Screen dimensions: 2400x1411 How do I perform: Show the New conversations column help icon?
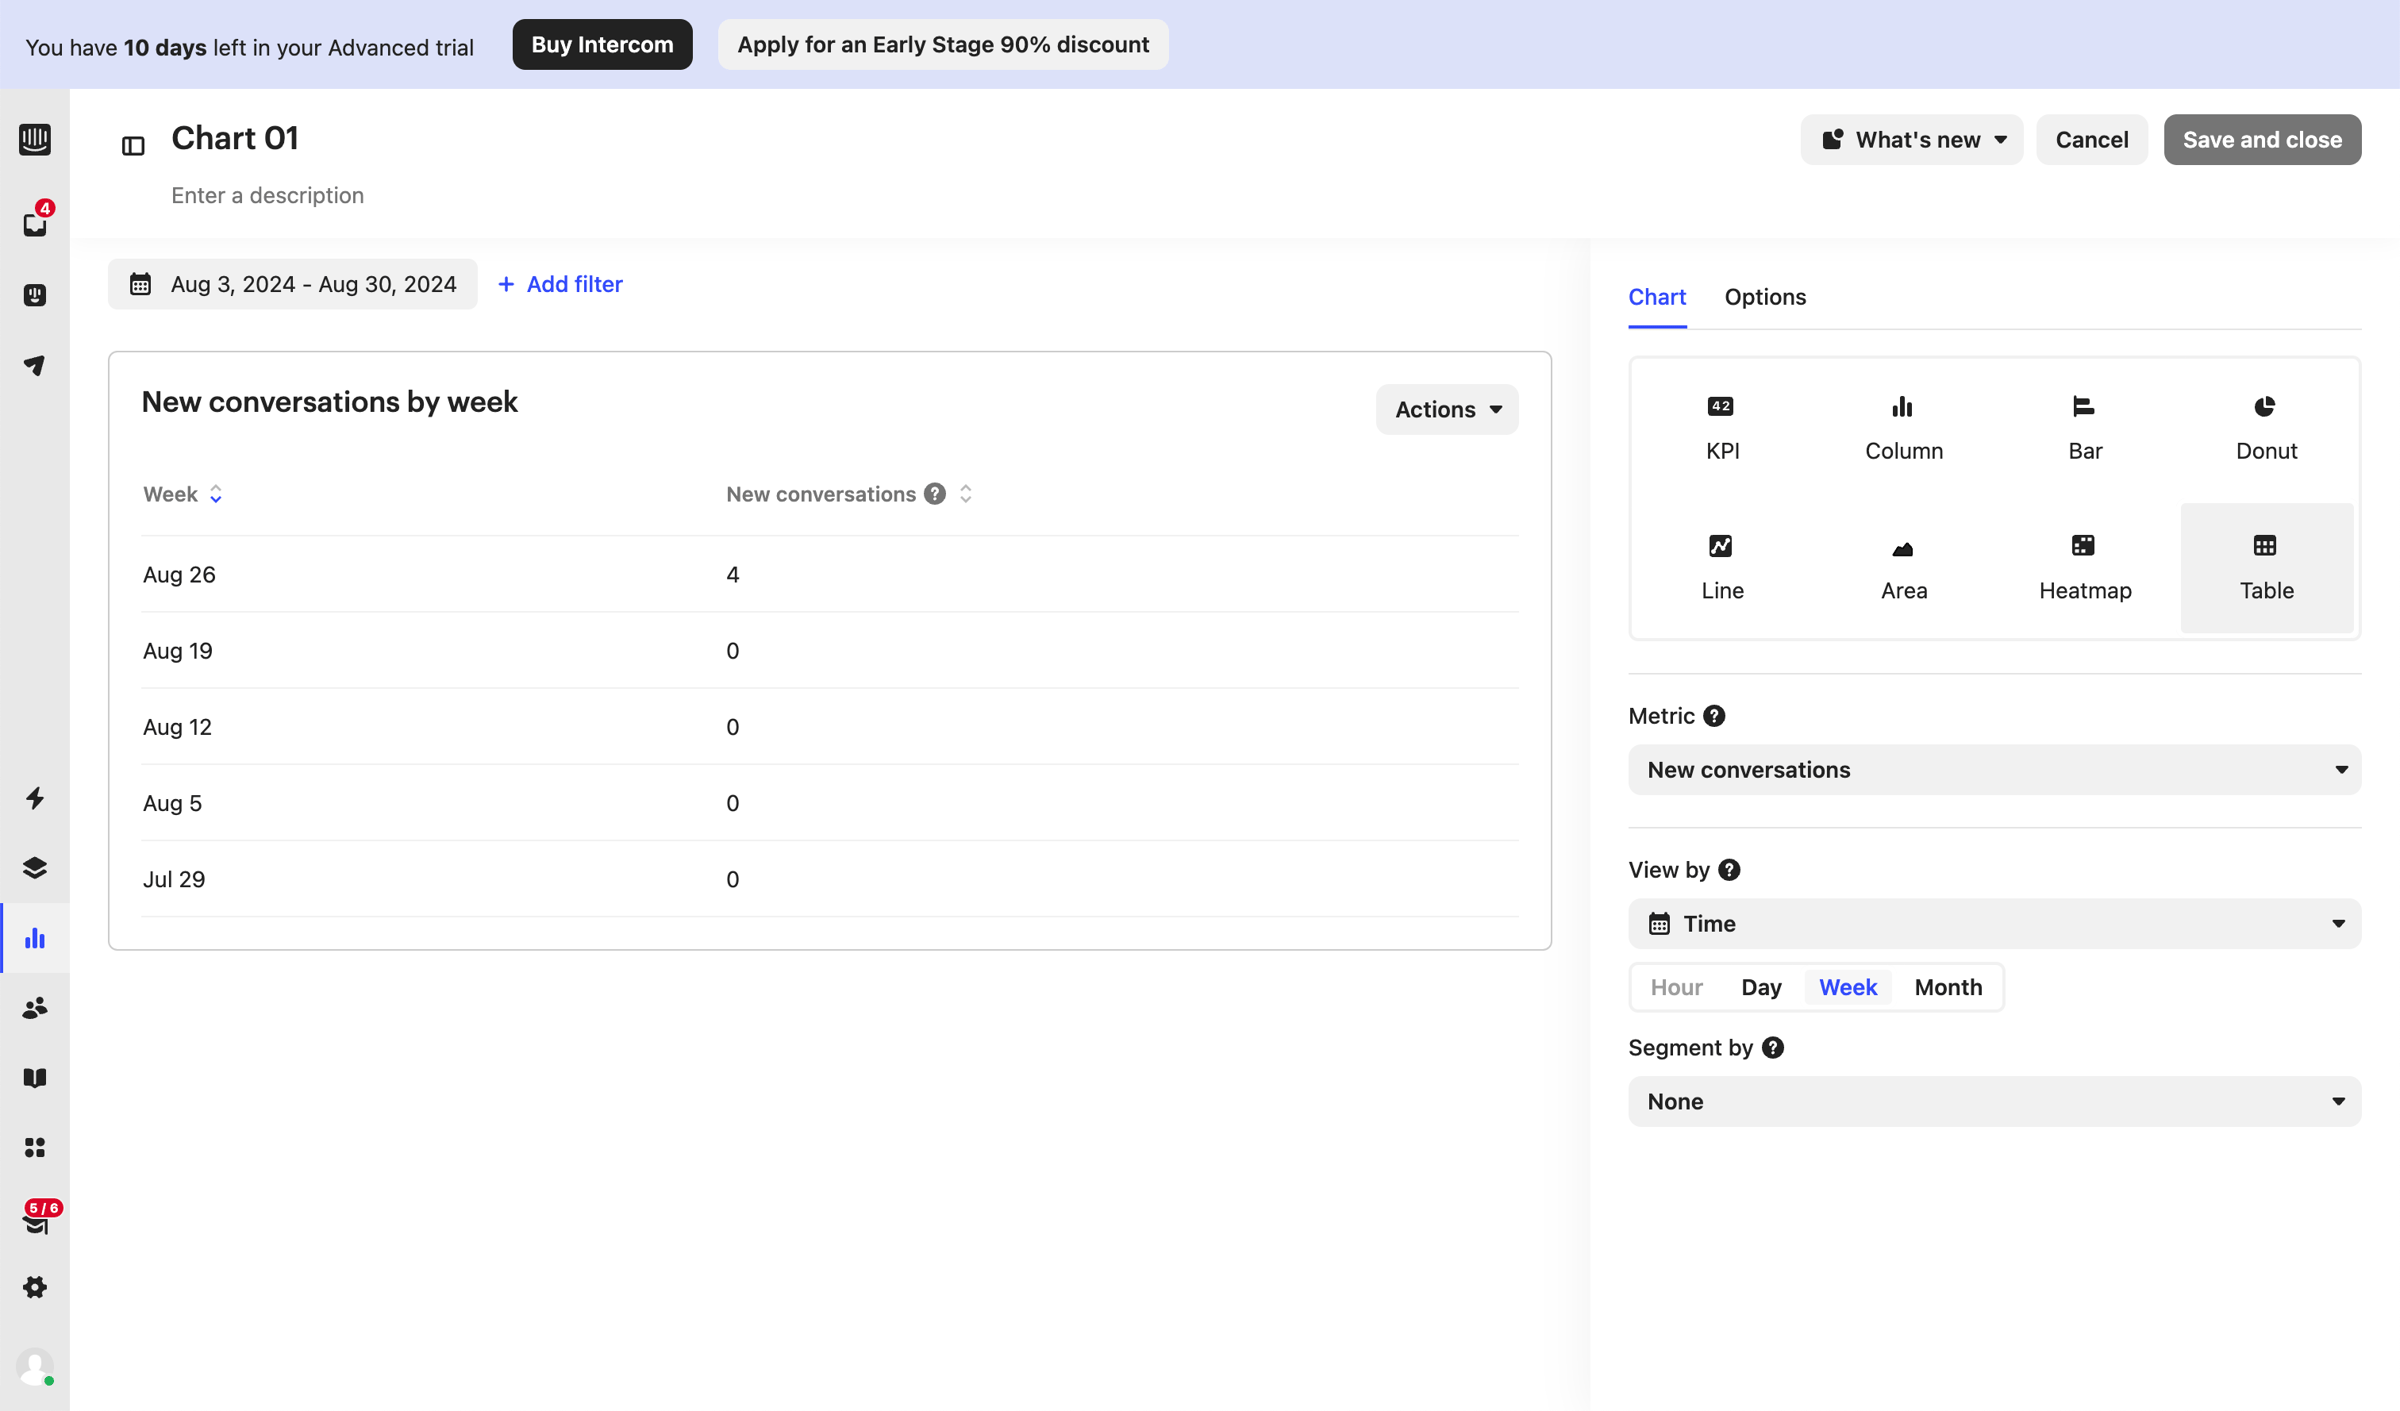pyautogui.click(x=935, y=494)
